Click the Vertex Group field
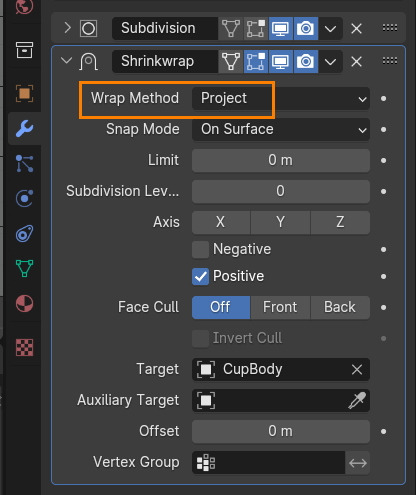Viewport: 416px width, 495px height. [268, 462]
